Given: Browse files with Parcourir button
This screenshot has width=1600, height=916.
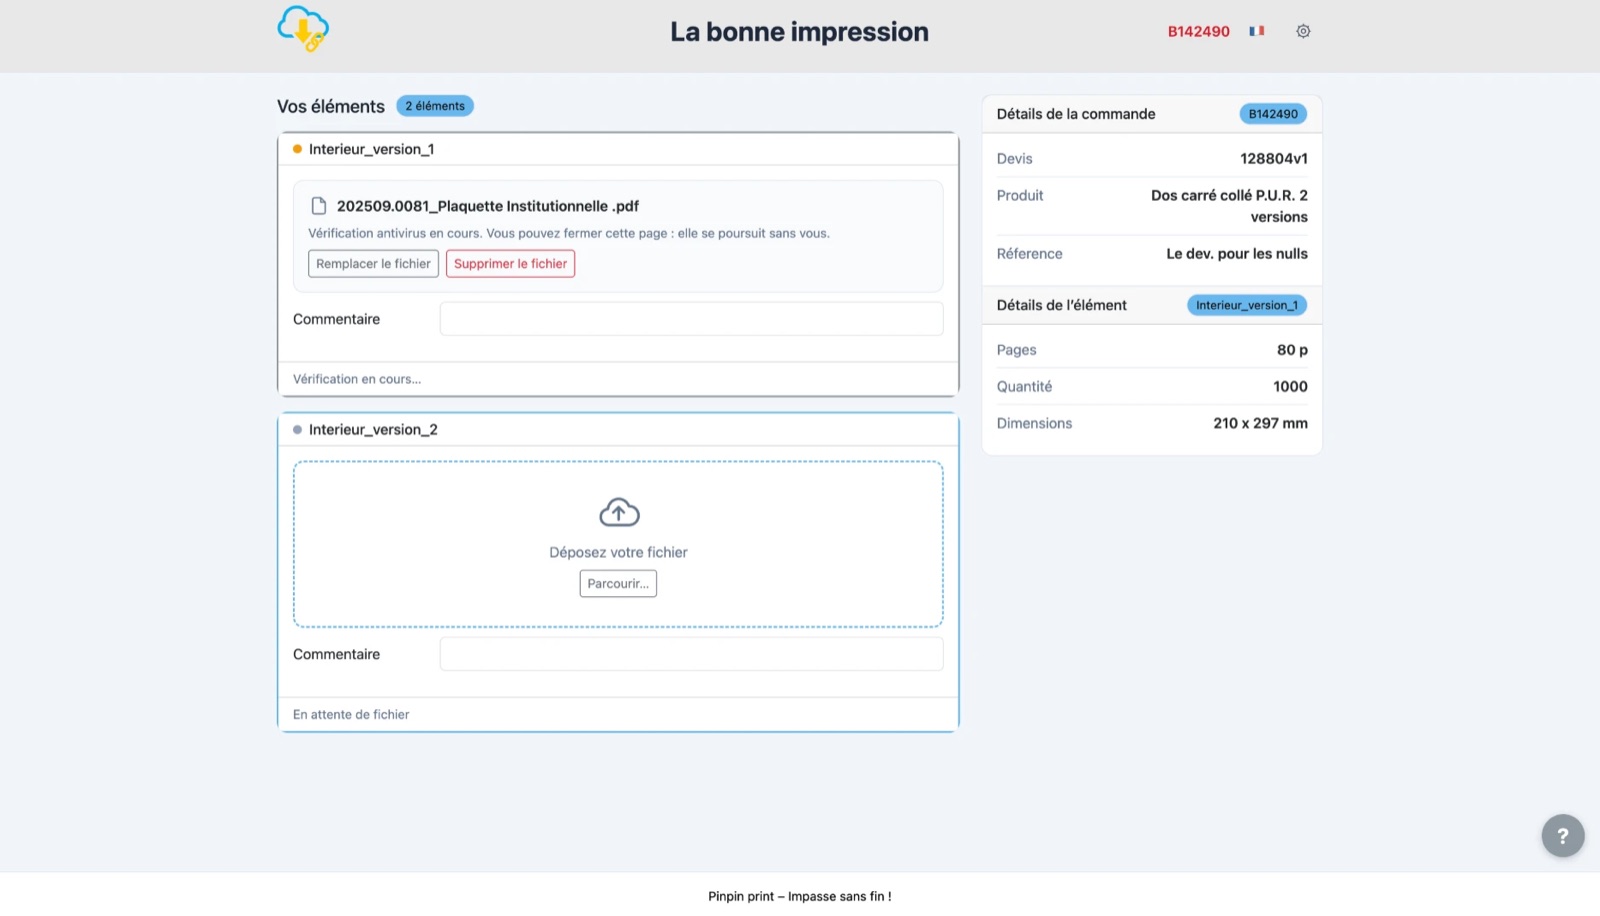Looking at the screenshot, I should coord(618,584).
